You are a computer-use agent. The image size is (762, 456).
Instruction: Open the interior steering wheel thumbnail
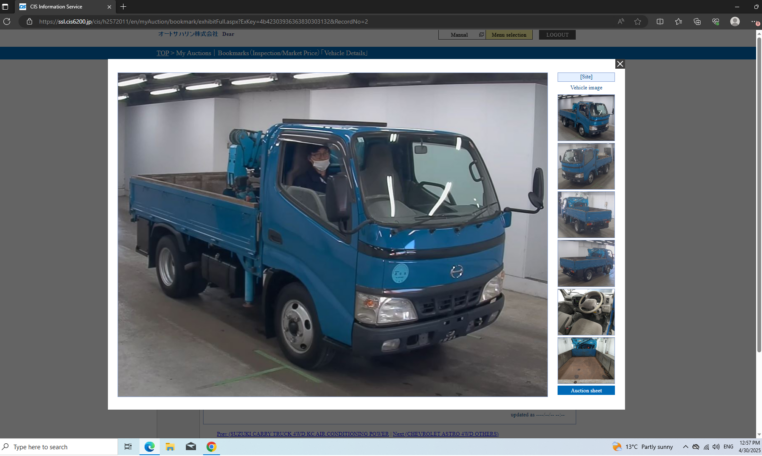point(586,312)
